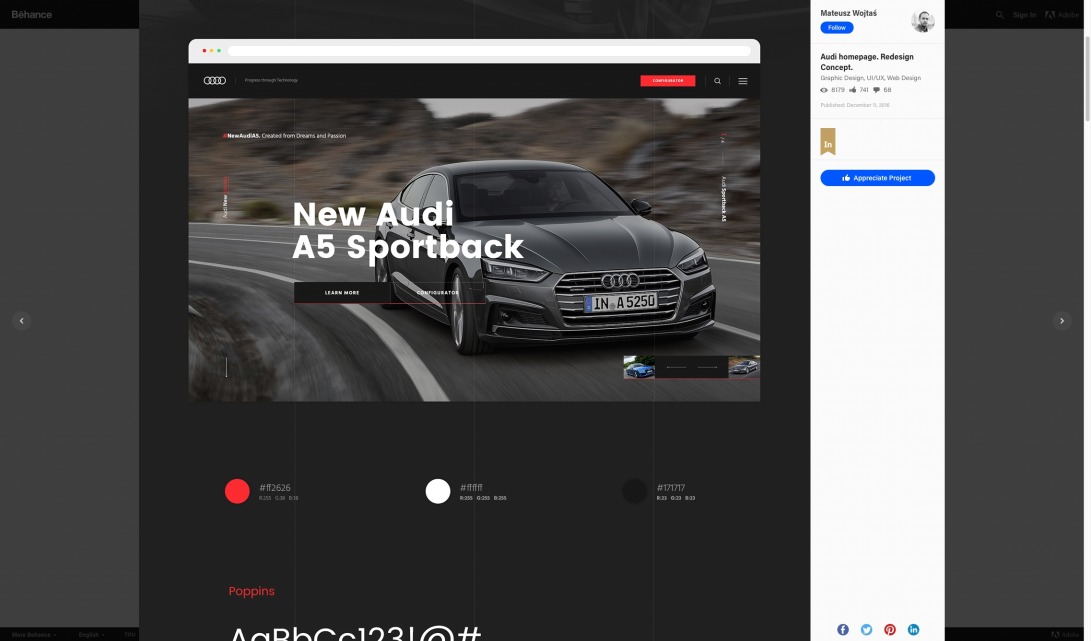This screenshot has width=1091, height=641.
Task: Go to the previous project arrow
Action: click(x=22, y=321)
